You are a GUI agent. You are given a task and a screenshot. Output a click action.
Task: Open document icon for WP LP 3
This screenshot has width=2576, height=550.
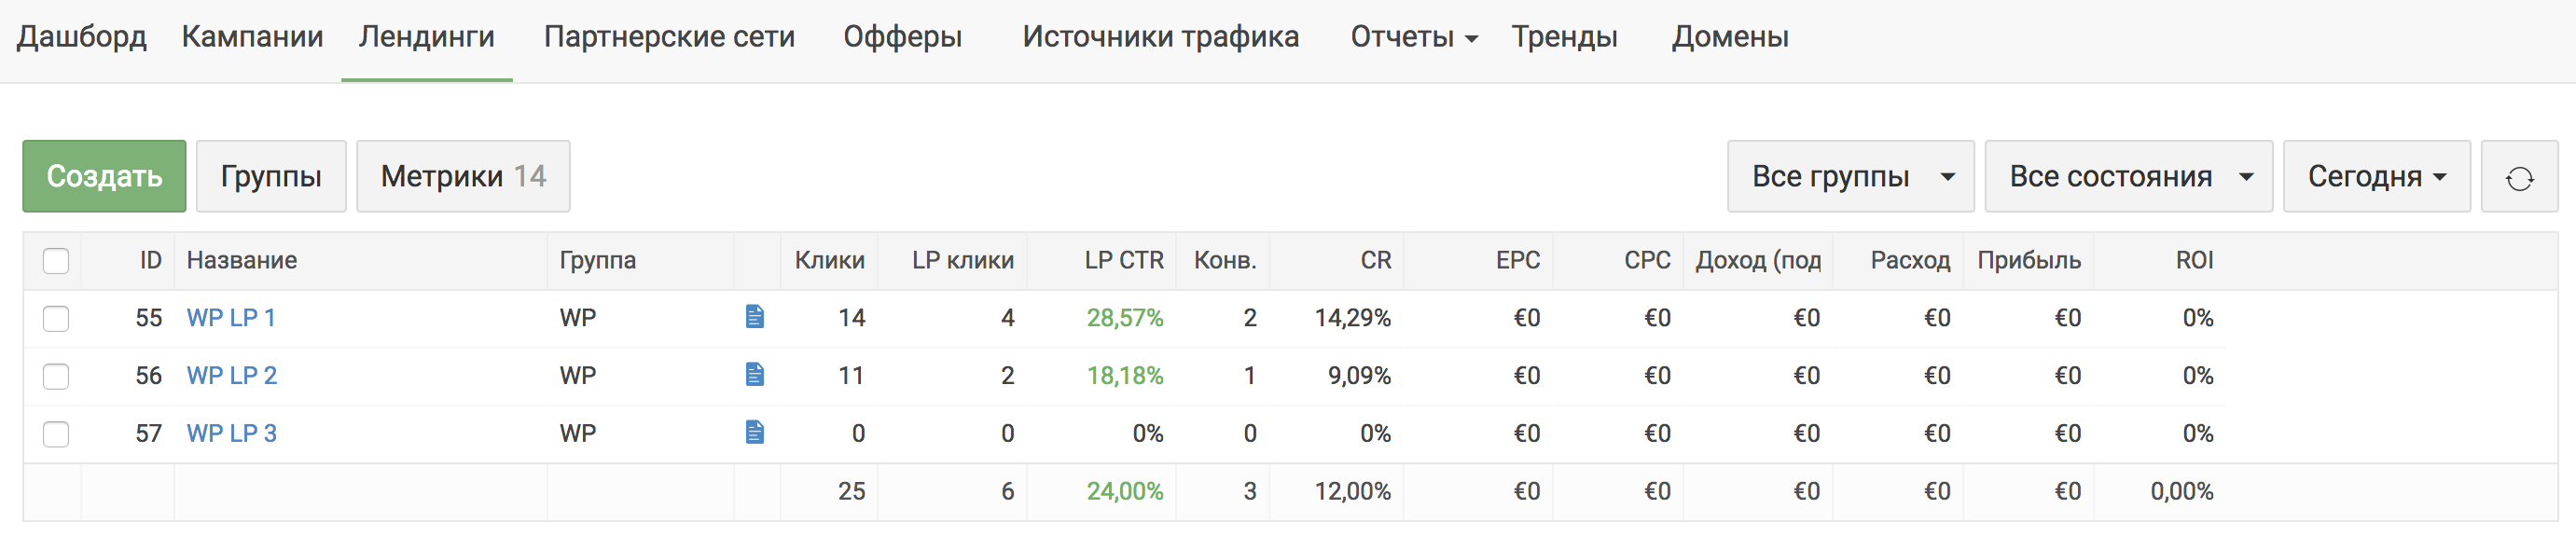pyautogui.click(x=755, y=433)
